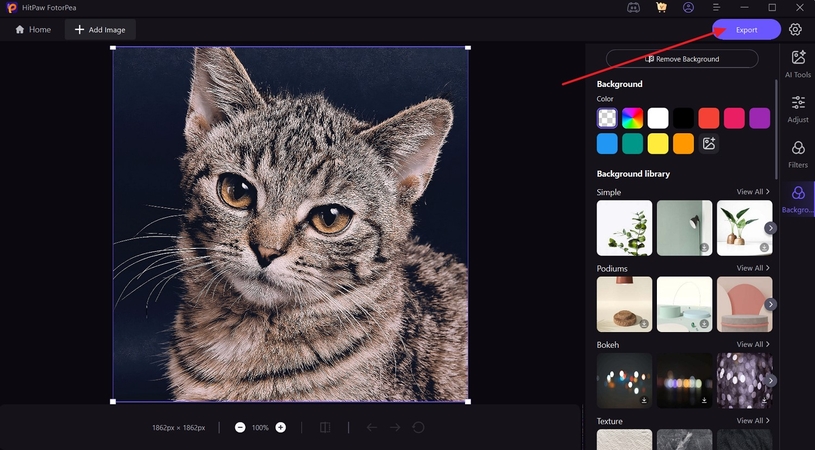Select transparent background swatch

[x=607, y=118]
